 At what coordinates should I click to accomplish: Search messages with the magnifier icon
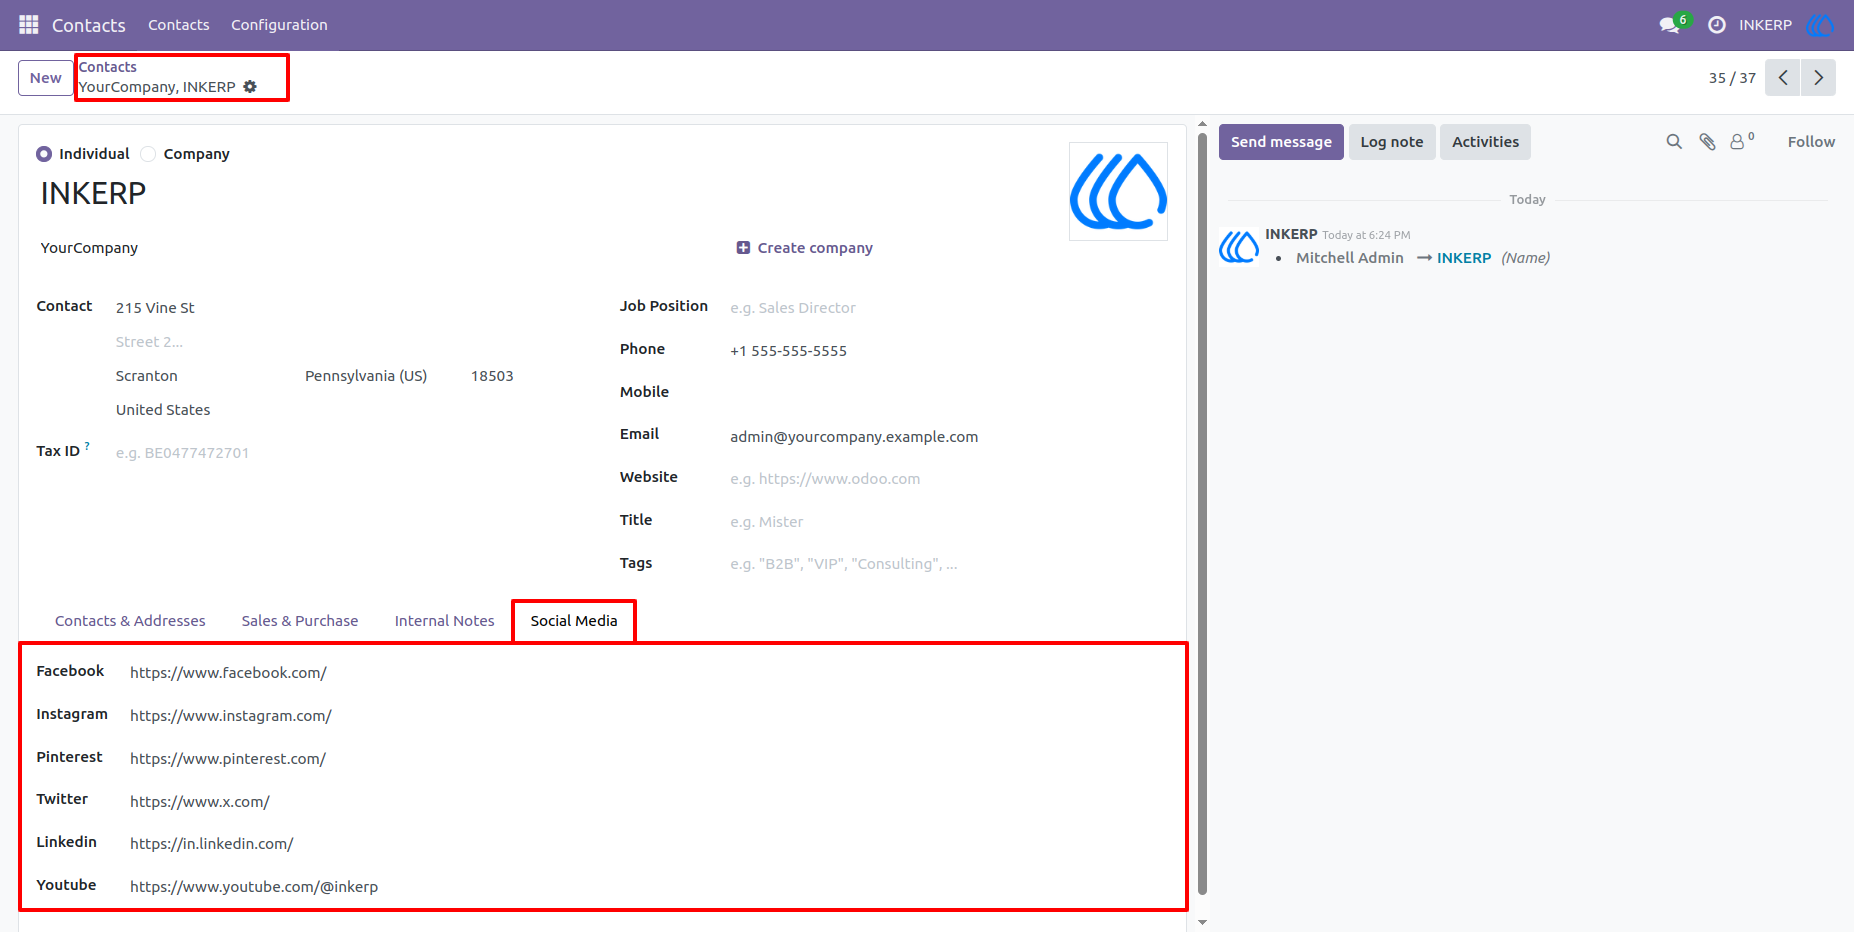[x=1673, y=142]
